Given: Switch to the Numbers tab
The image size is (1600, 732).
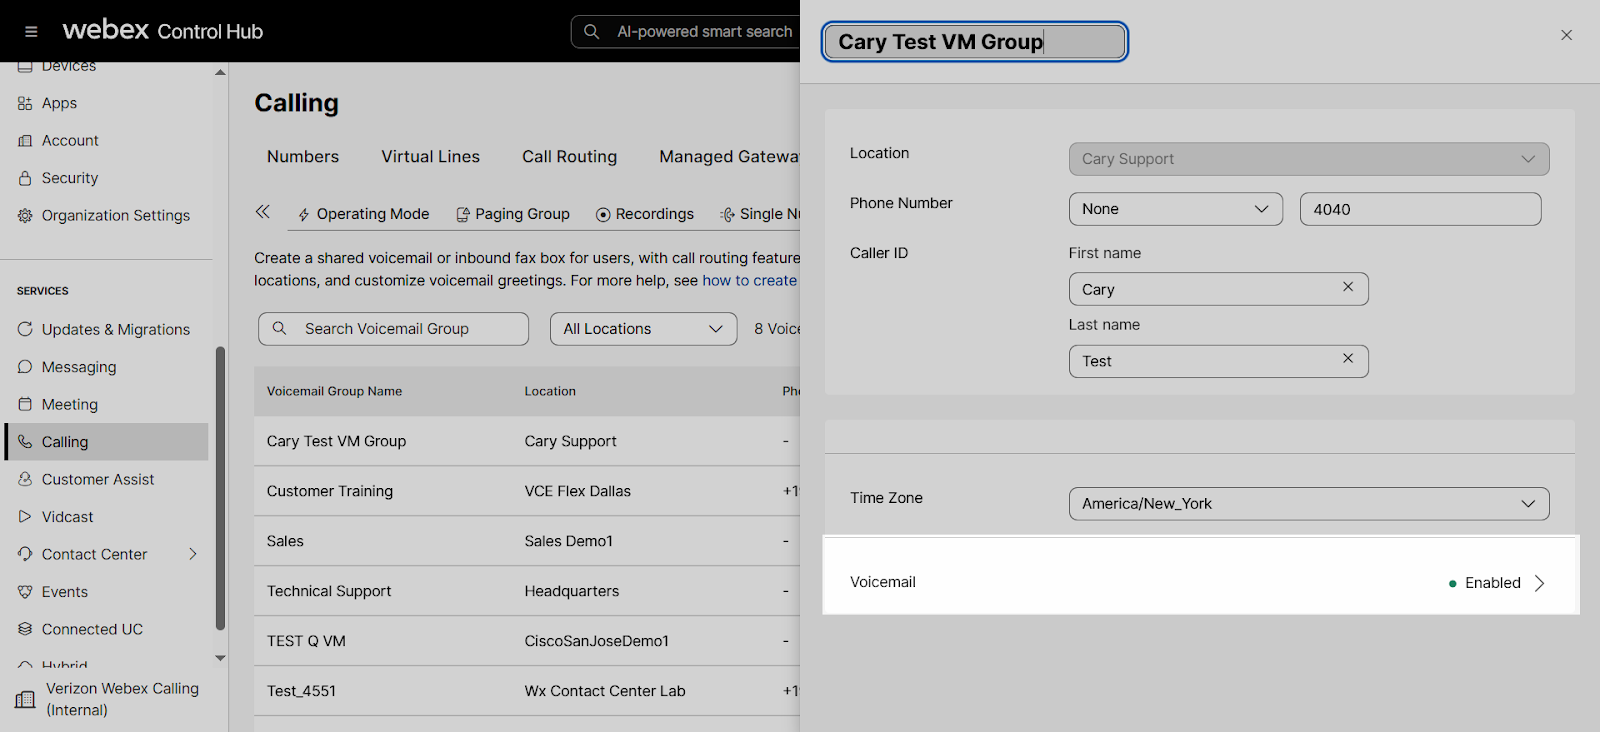Looking at the screenshot, I should (303, 157).
